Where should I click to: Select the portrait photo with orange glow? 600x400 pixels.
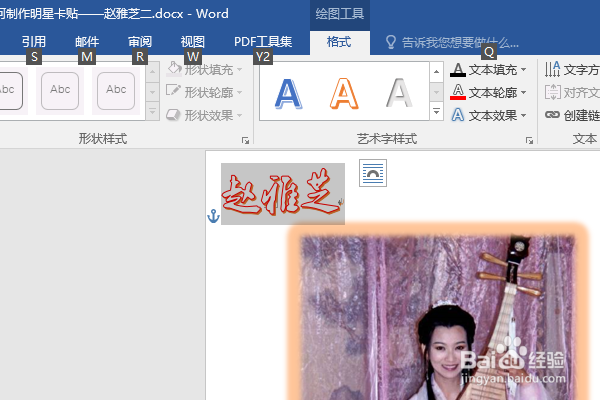(438, 311)
